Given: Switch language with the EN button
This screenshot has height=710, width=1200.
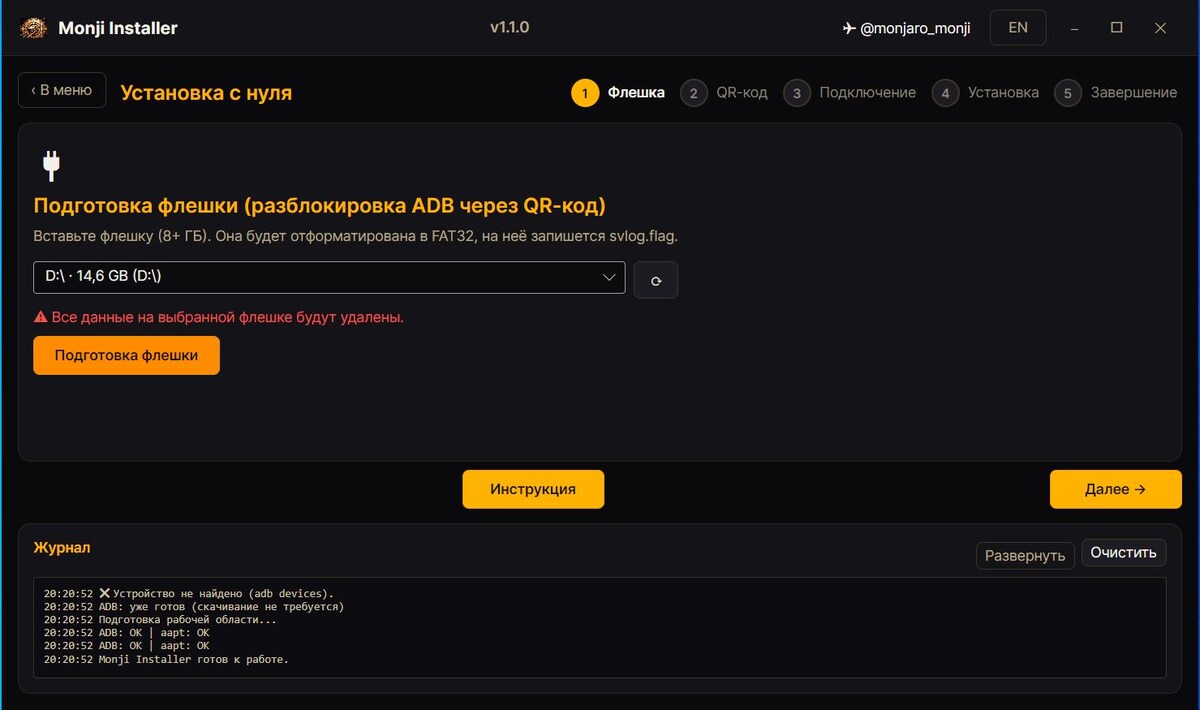Looking at the screenshot, I should [1018, 28].
